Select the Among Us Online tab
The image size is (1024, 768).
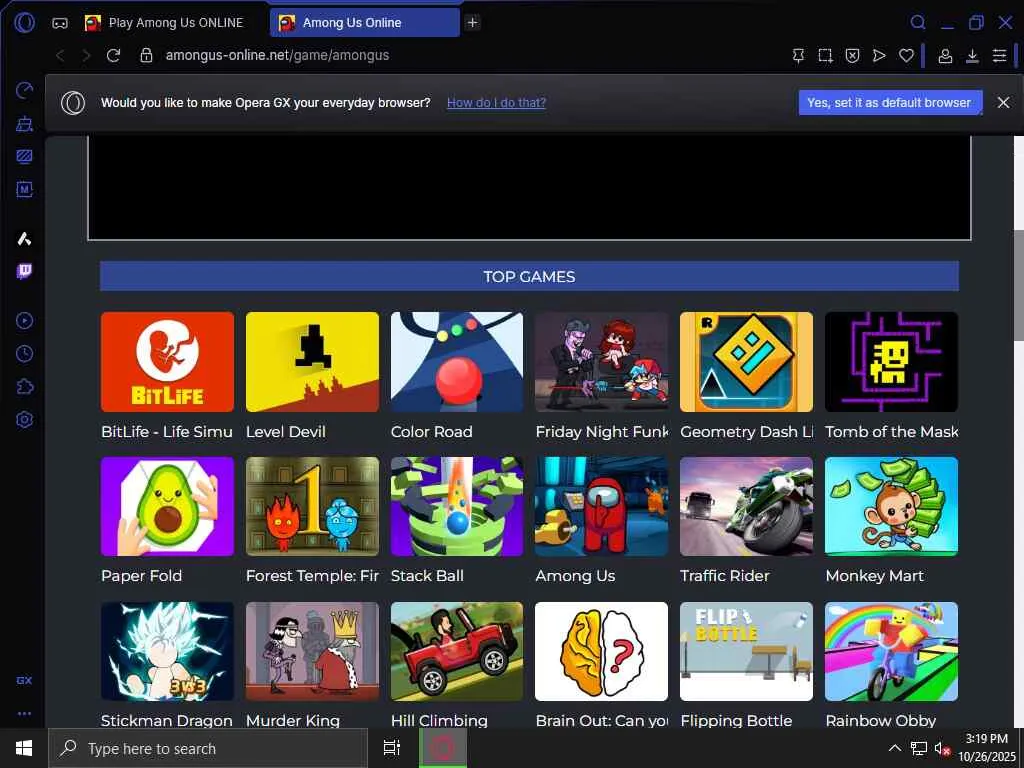point(364,23)
